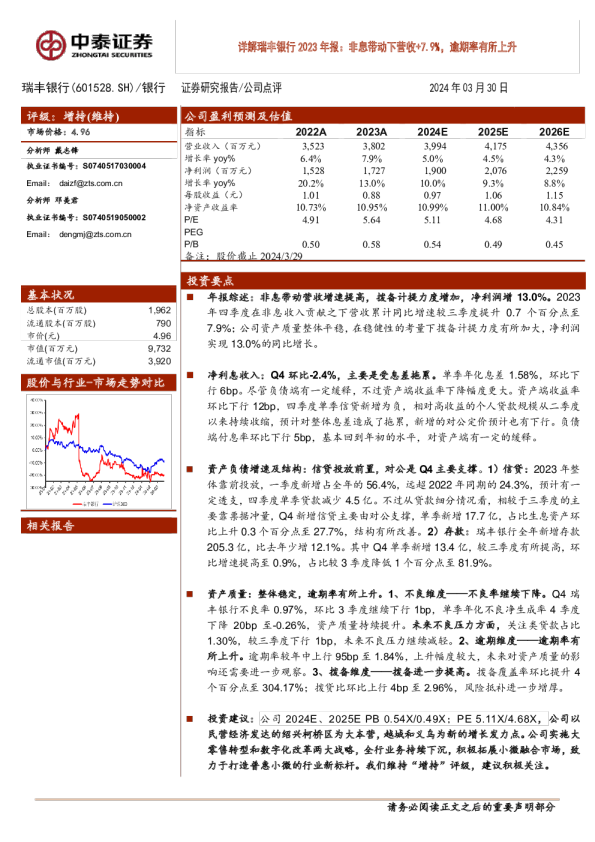Screen dimensions: 595x842
Task: Click the 2022A column header
Action: pyautogui.click(x=311, y=132)
